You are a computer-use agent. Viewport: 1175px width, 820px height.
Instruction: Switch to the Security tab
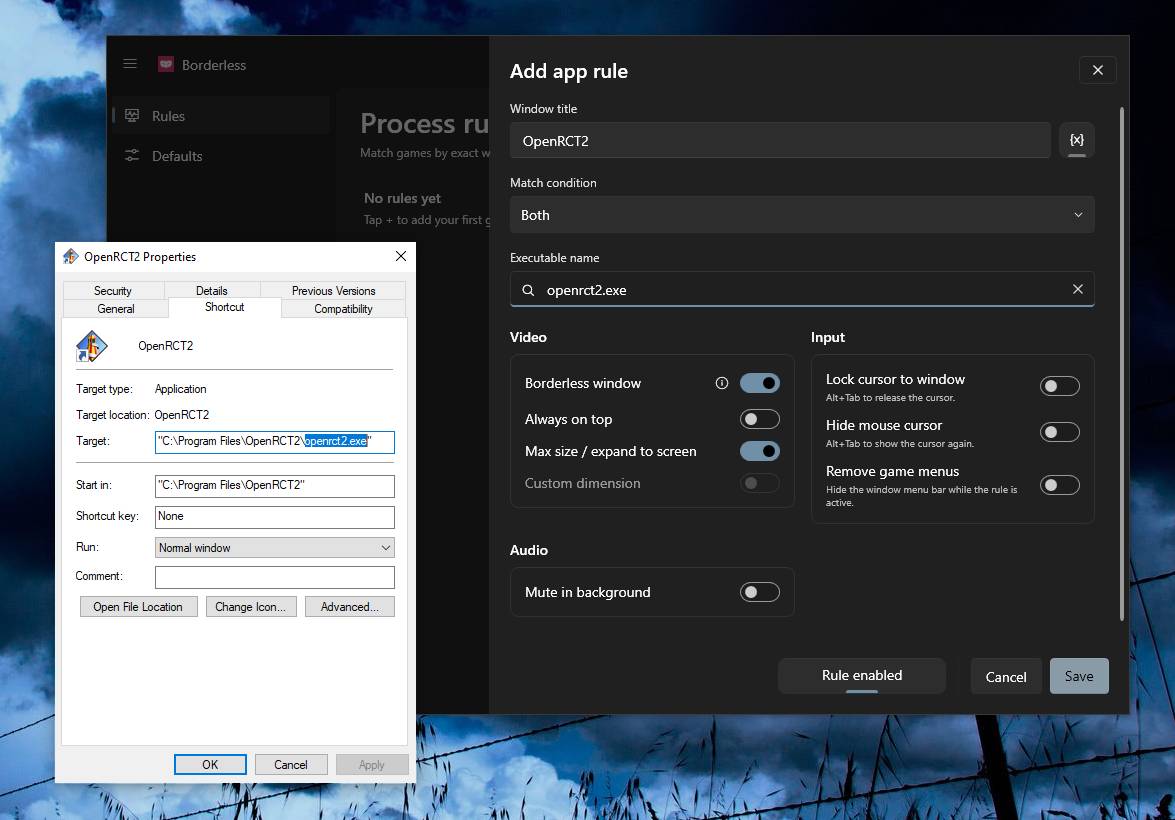pyautogui.click(x=112, y=291)
